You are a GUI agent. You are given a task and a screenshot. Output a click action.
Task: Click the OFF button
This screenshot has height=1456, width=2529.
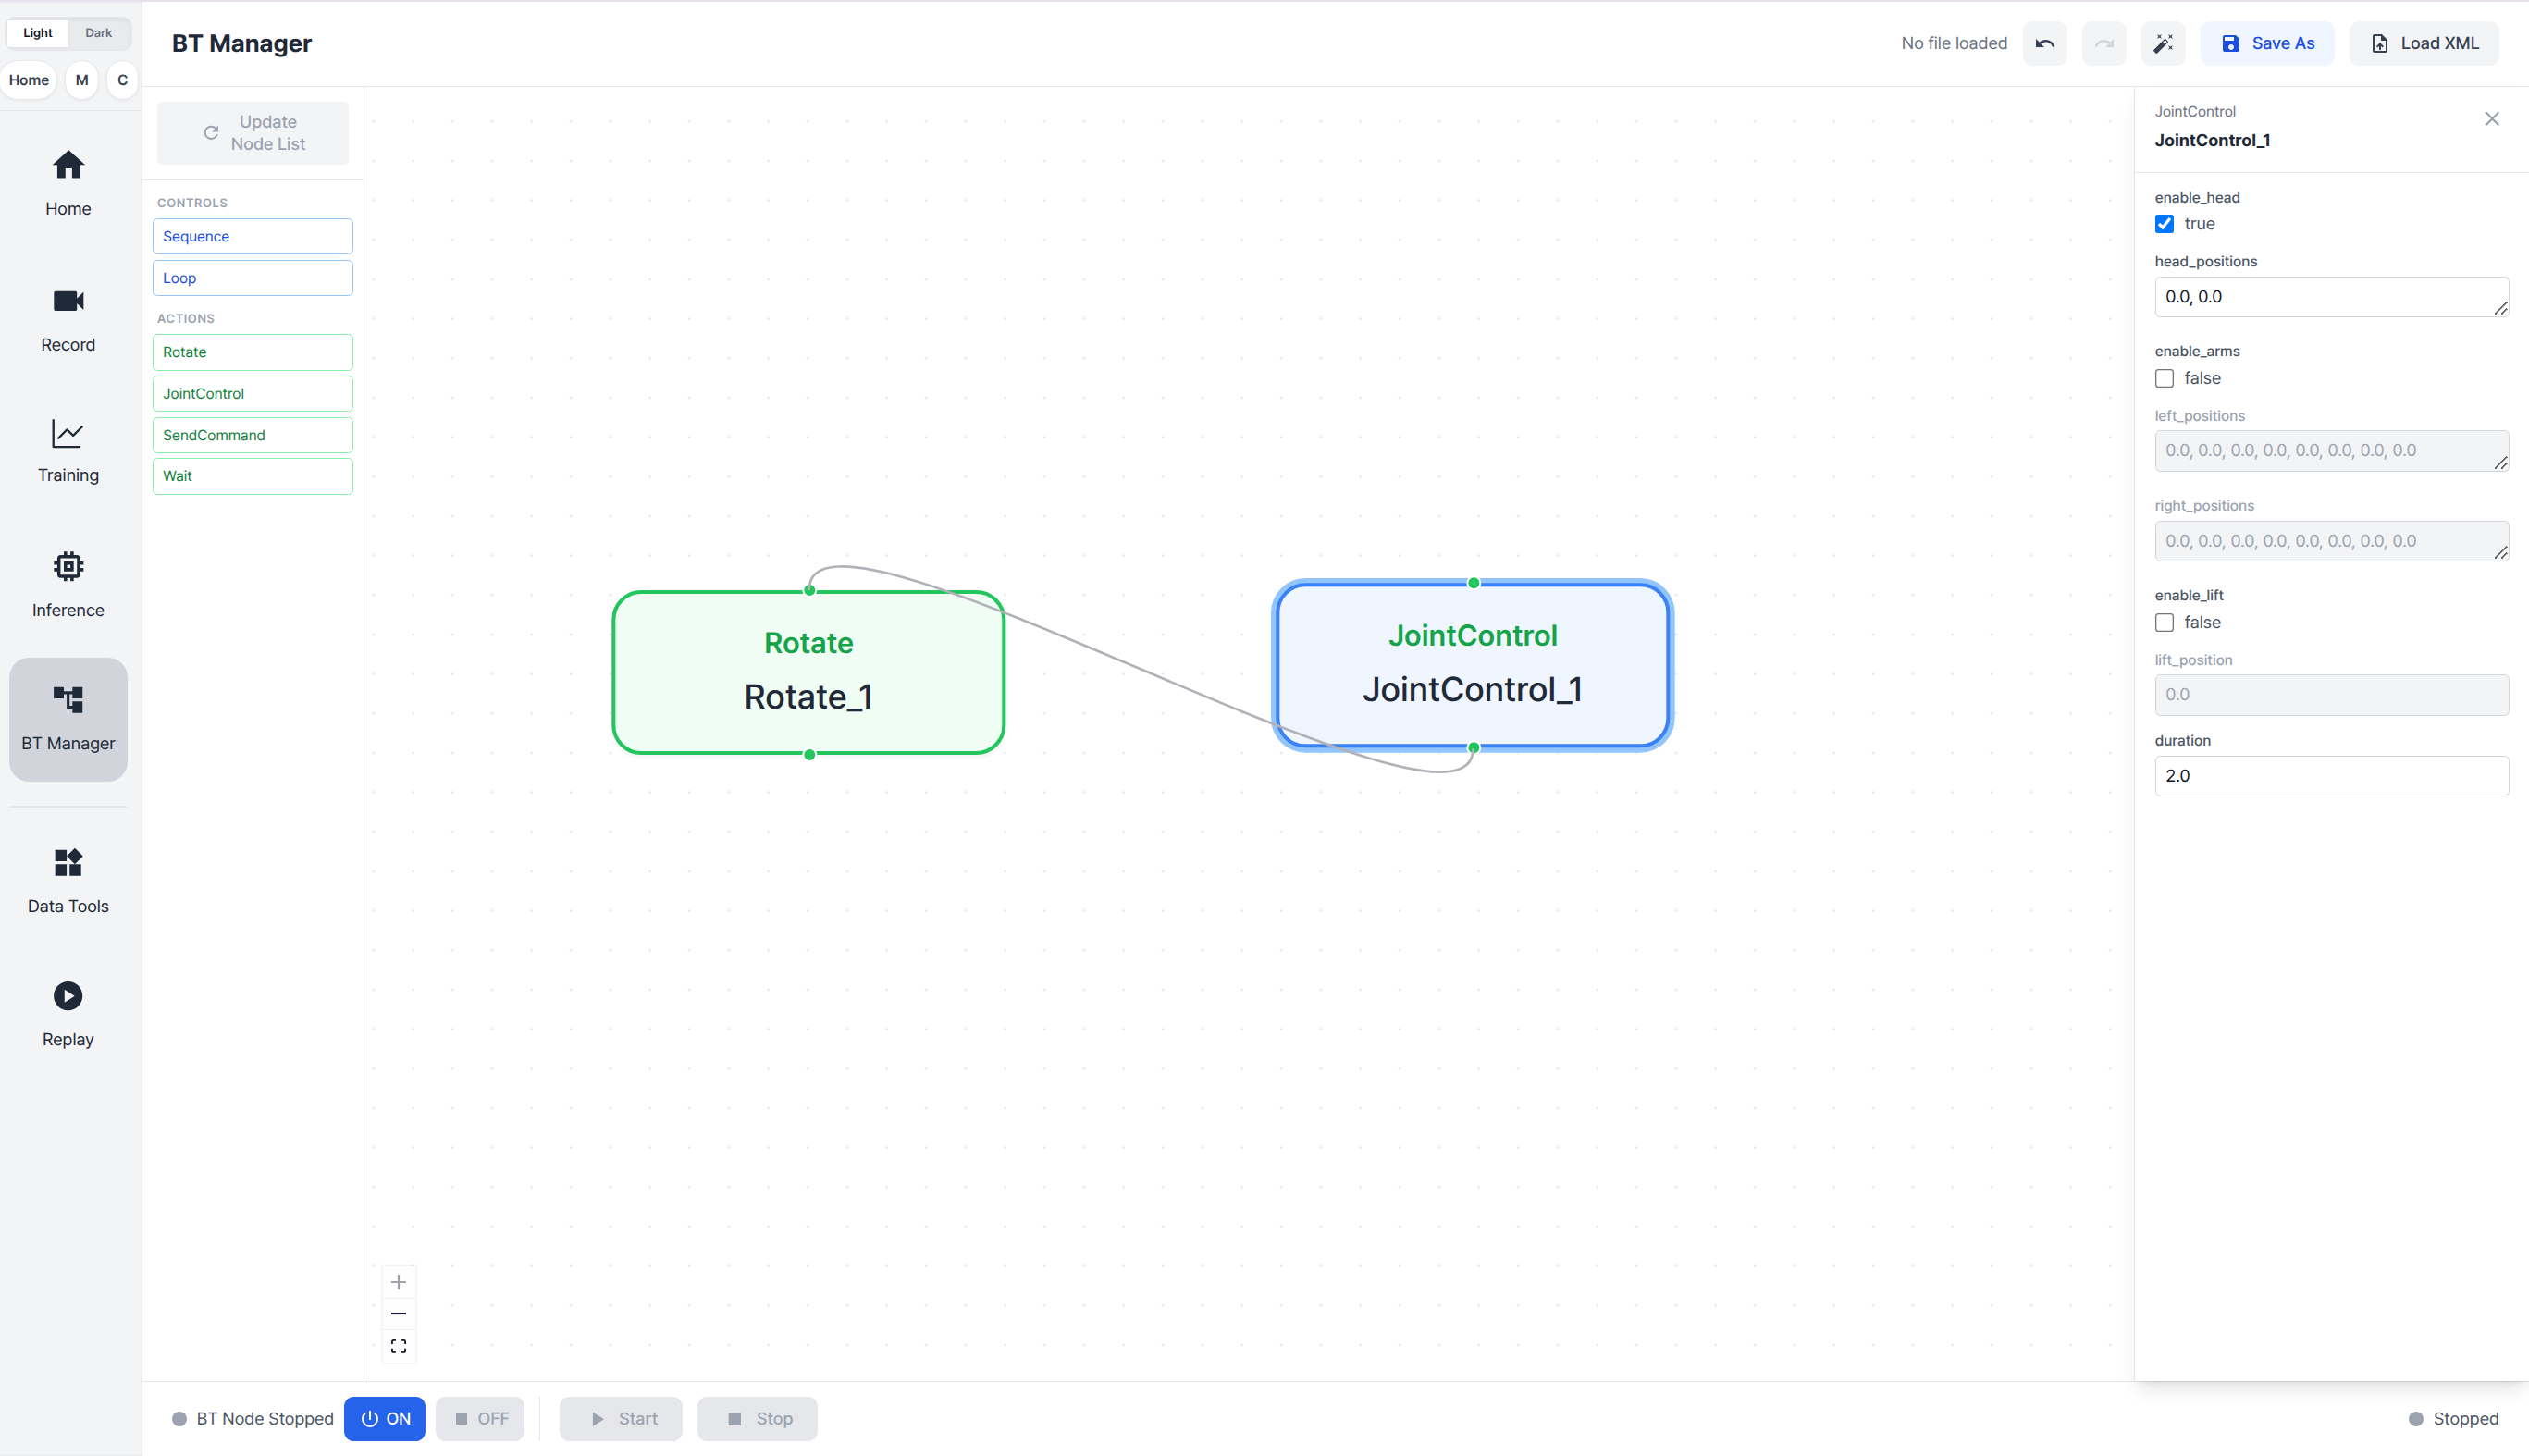pyautogui.click(x=480, y=1418)
